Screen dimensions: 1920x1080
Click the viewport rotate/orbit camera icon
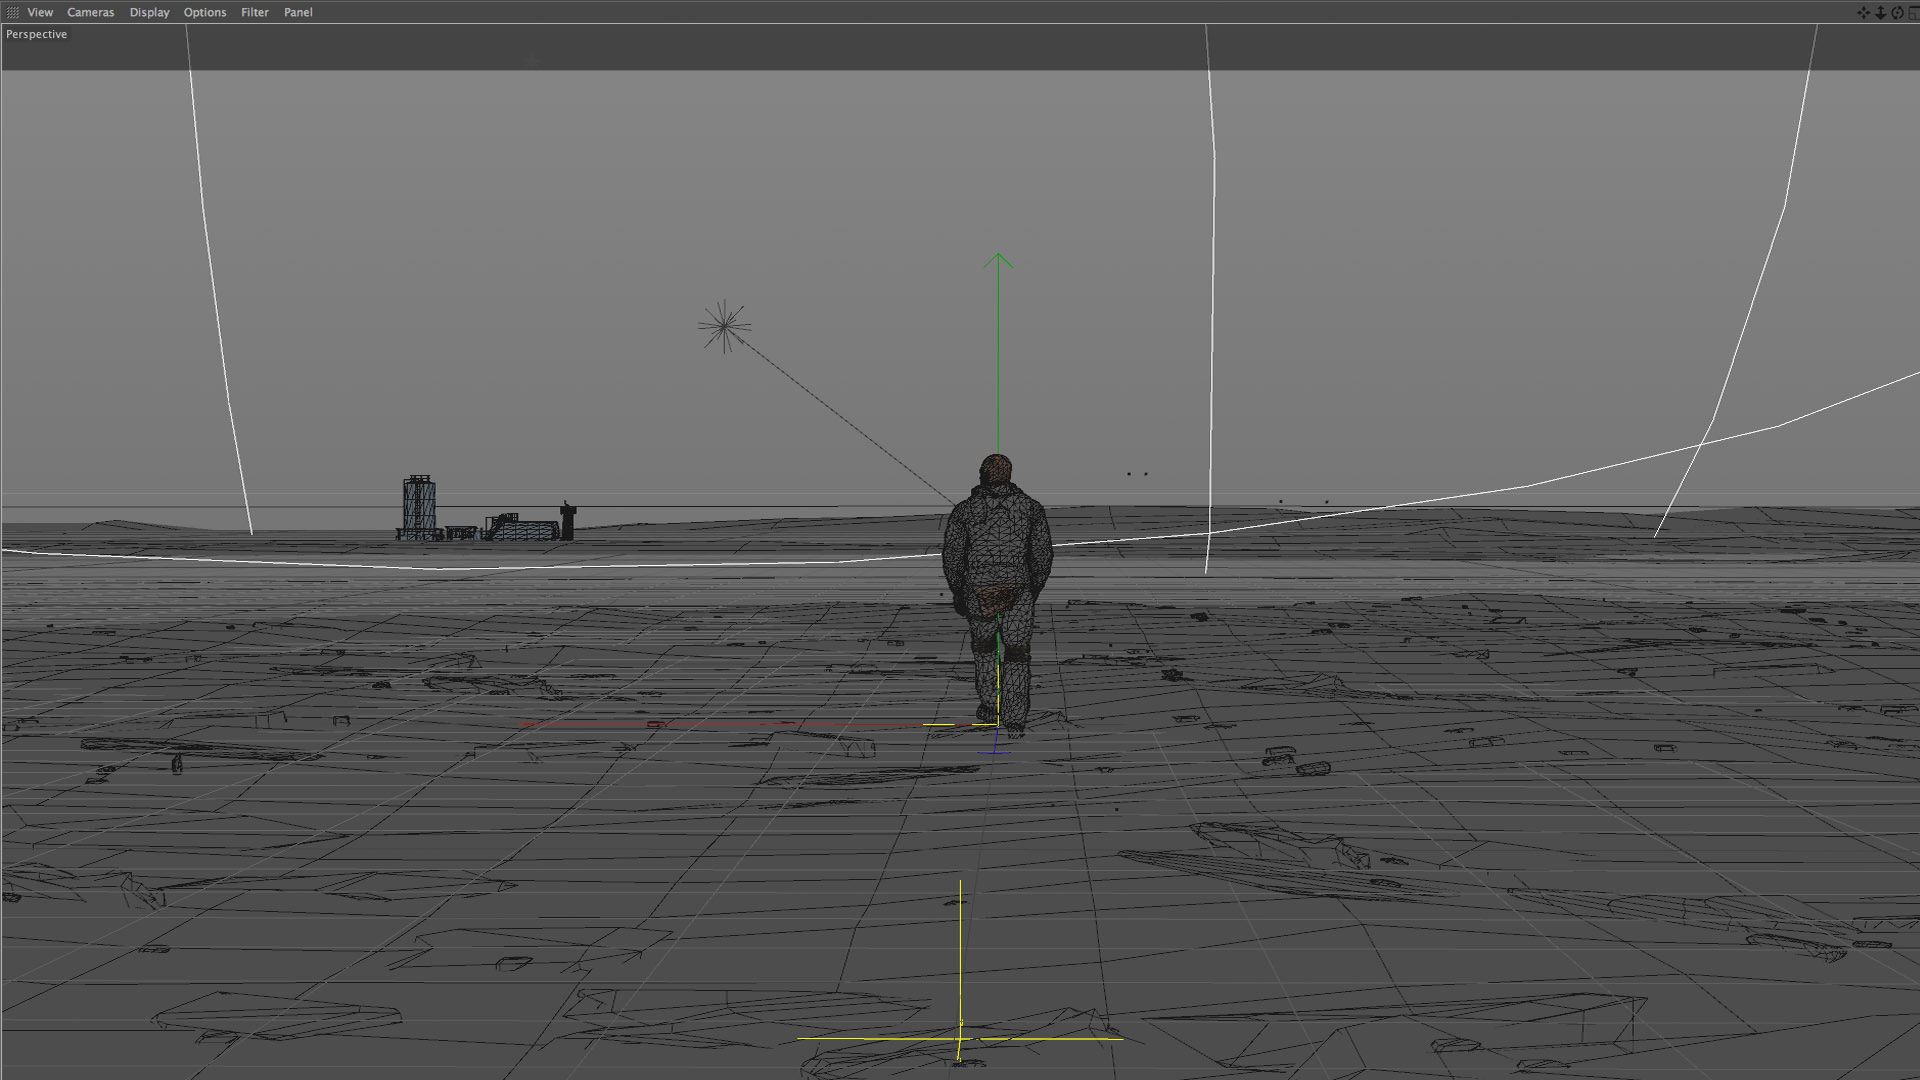[x=1897, y=13]
